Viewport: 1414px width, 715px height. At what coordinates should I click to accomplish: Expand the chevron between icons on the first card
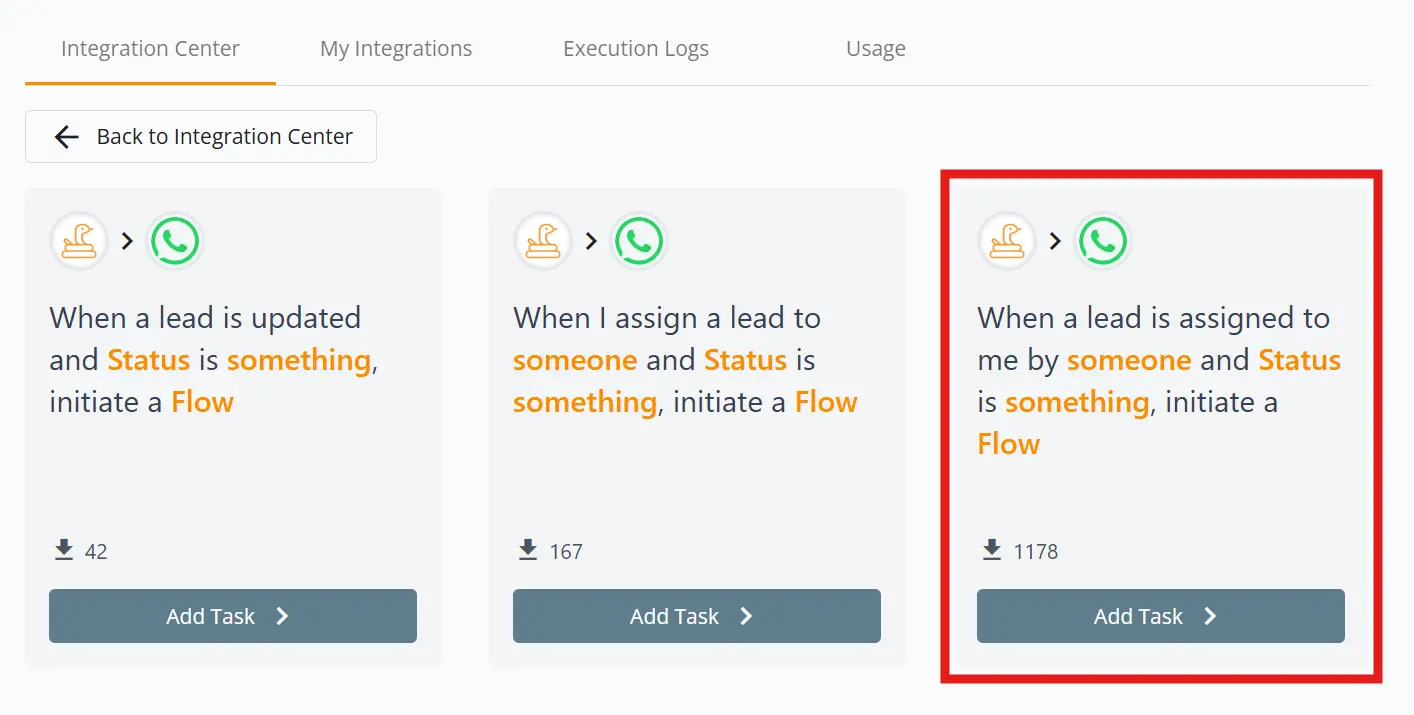coord(127,240)
